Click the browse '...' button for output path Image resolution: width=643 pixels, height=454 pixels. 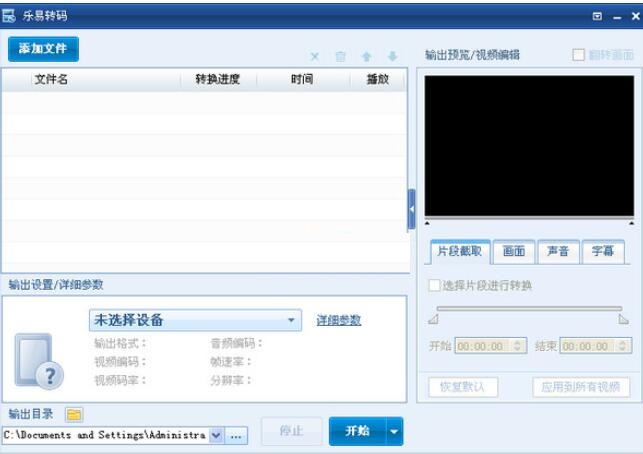click(x=236, y=436)
